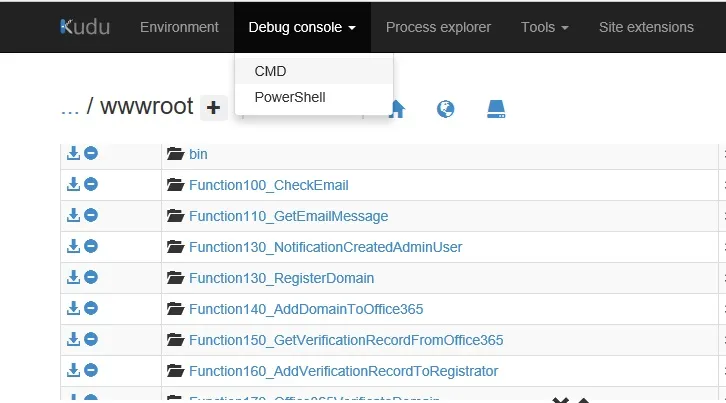The width and height of the screenshot is (726, 403).
Task: Click the drive icon in breadcrumb bar
Action: pos(497,108)
